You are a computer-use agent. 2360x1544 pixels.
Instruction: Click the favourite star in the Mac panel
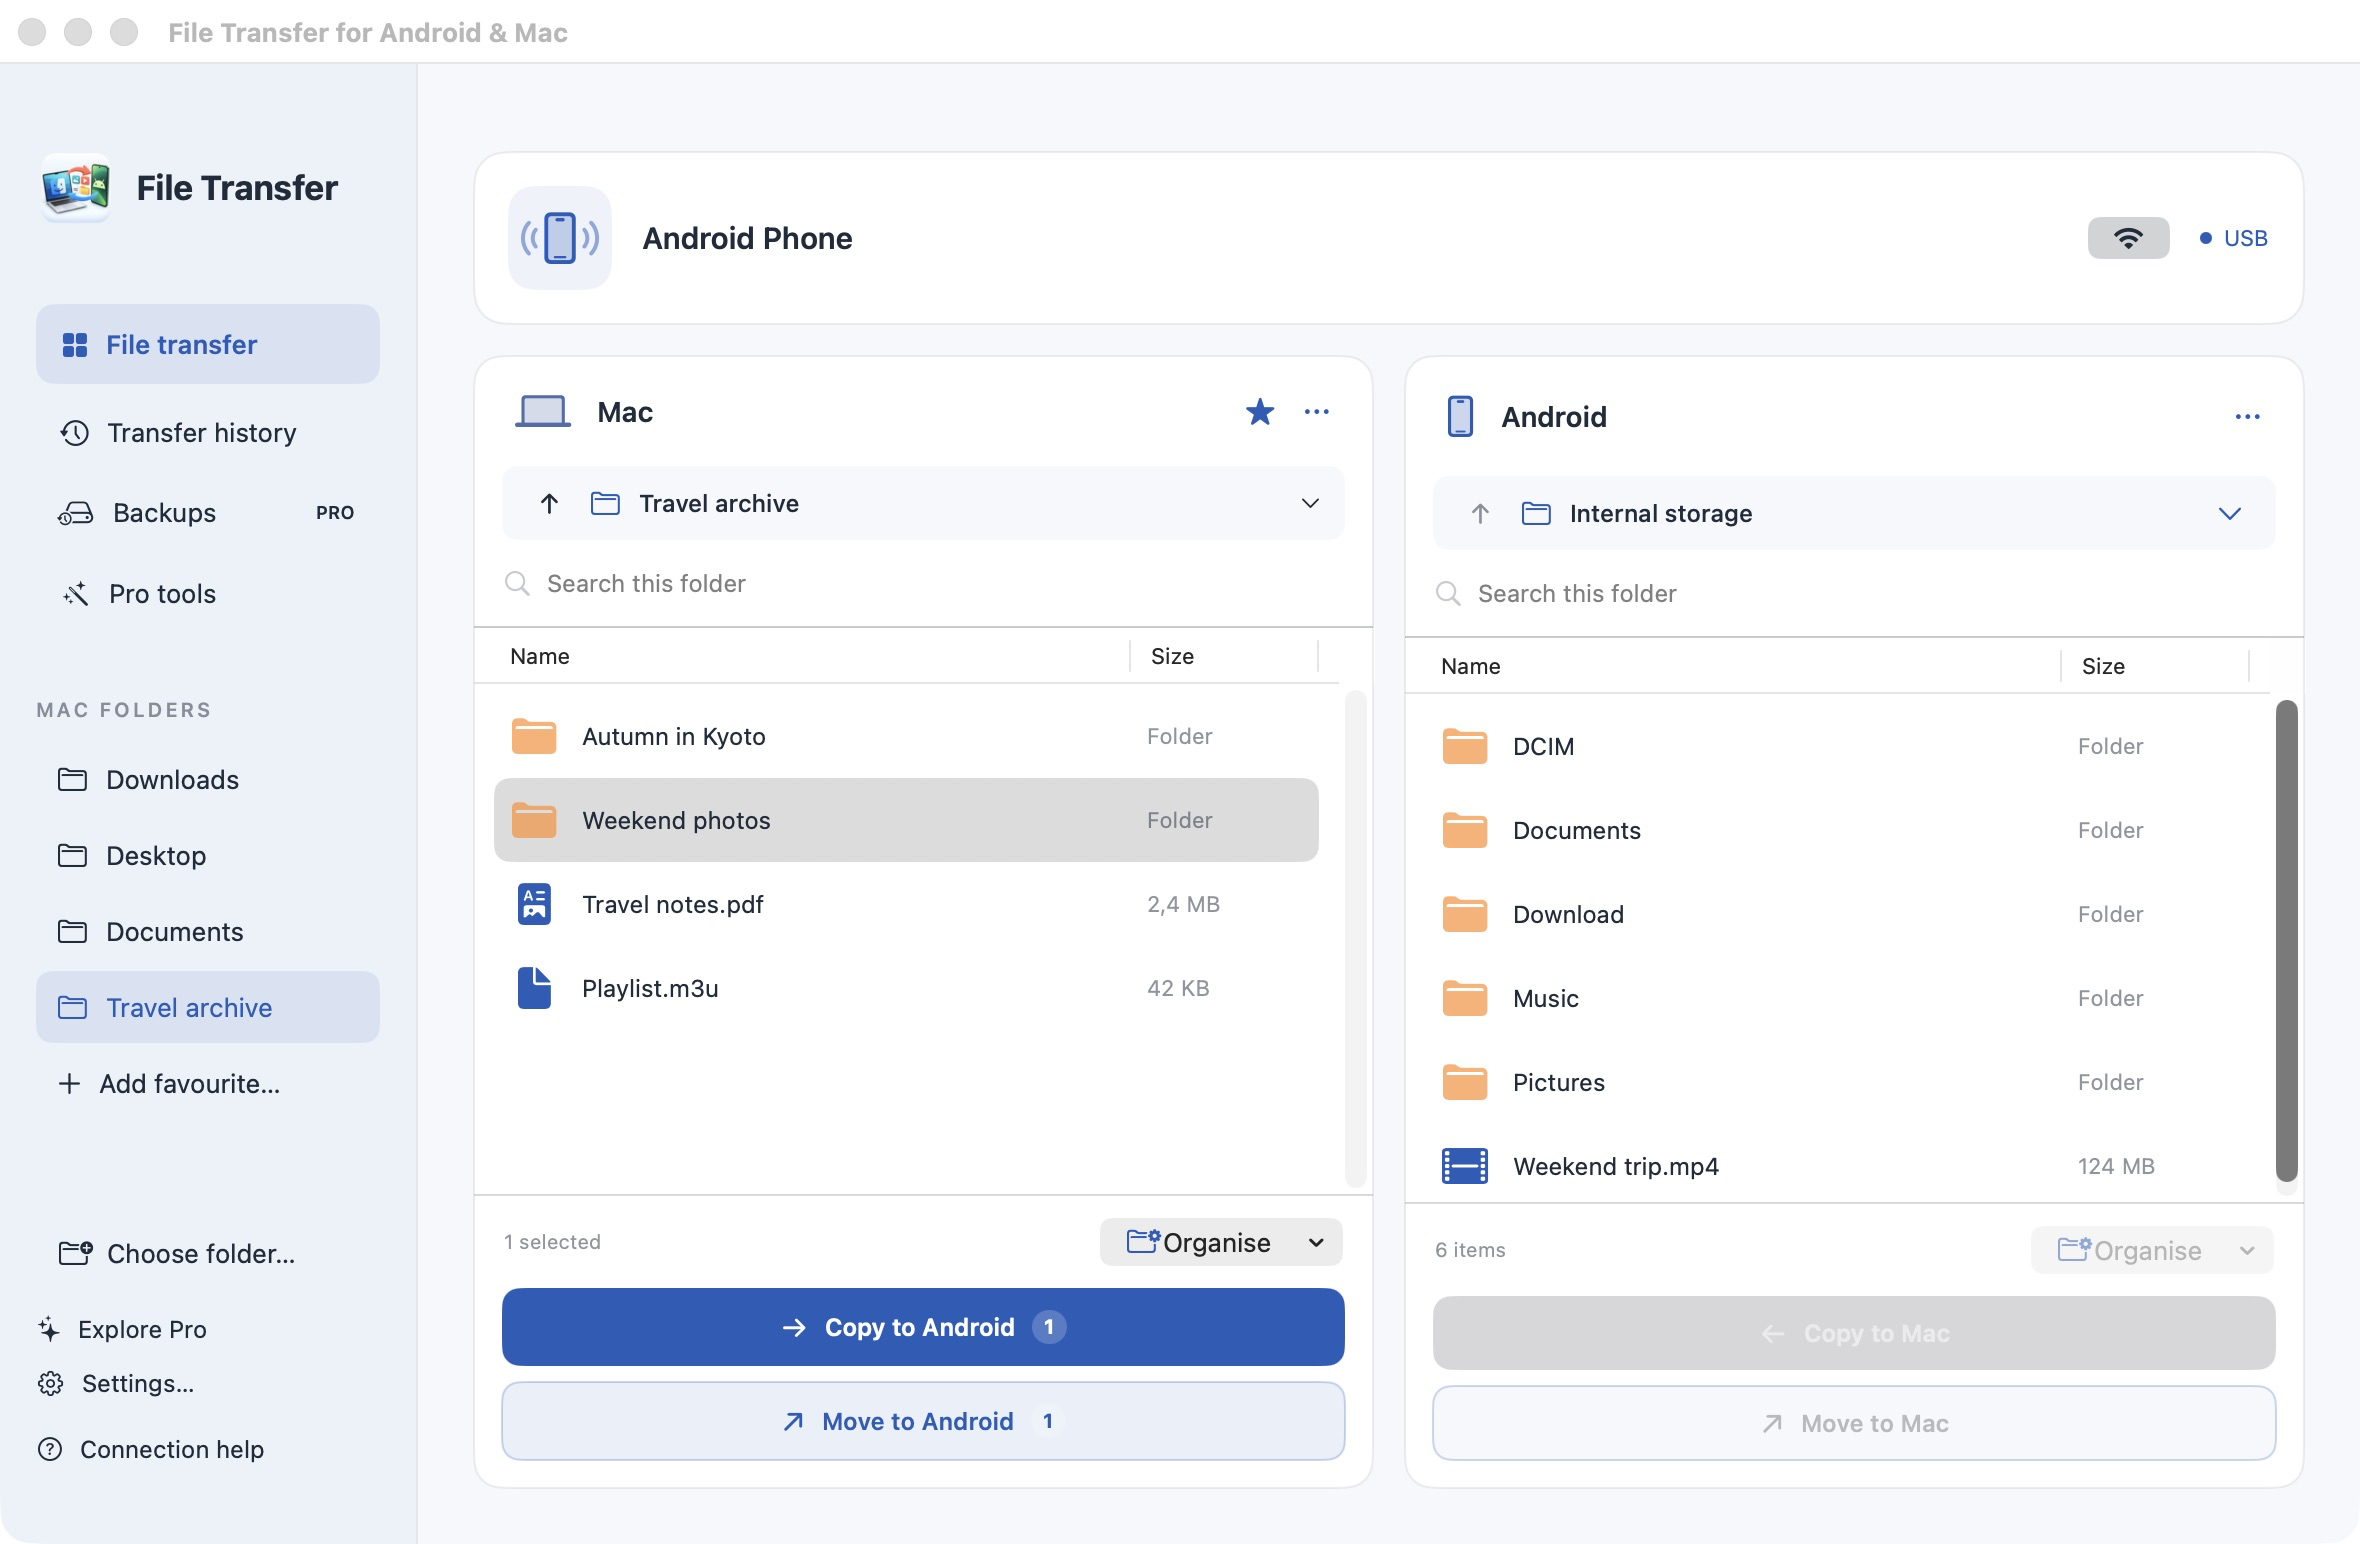click(1260, 411)
